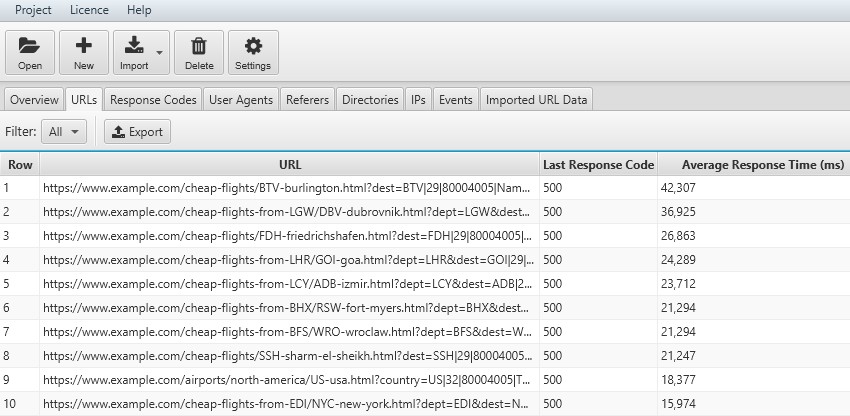Switch to the Response Codes tab
Viewport: 850px width, 416px height.
pyautogui.click(x=153, y=100)
